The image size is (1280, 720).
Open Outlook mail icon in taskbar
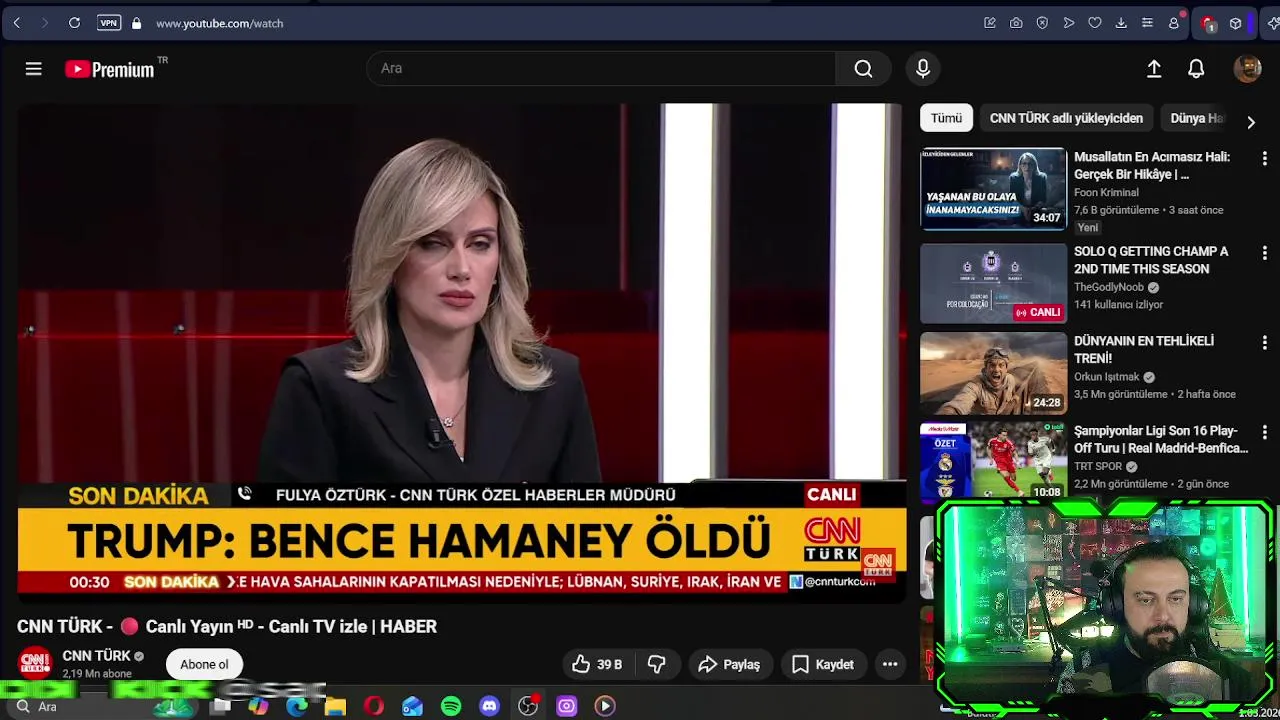tap(412, 706)
